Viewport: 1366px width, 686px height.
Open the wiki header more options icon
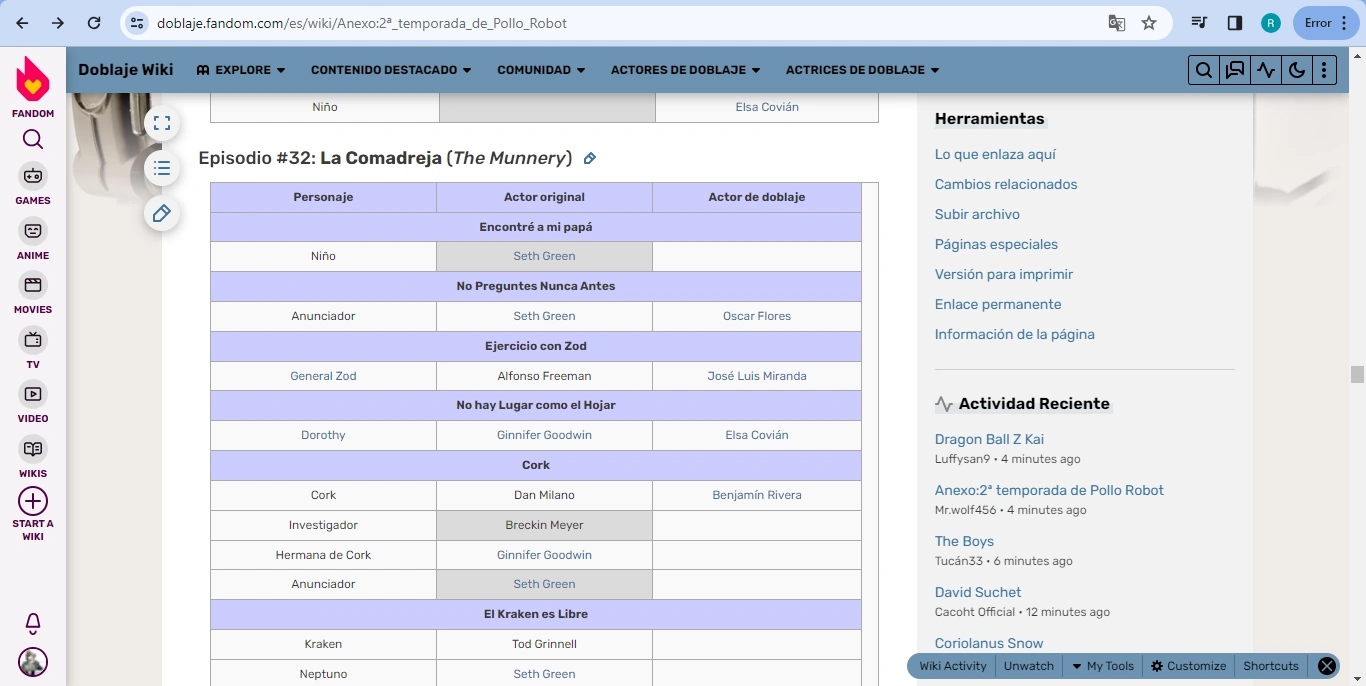click(1324, 70)
